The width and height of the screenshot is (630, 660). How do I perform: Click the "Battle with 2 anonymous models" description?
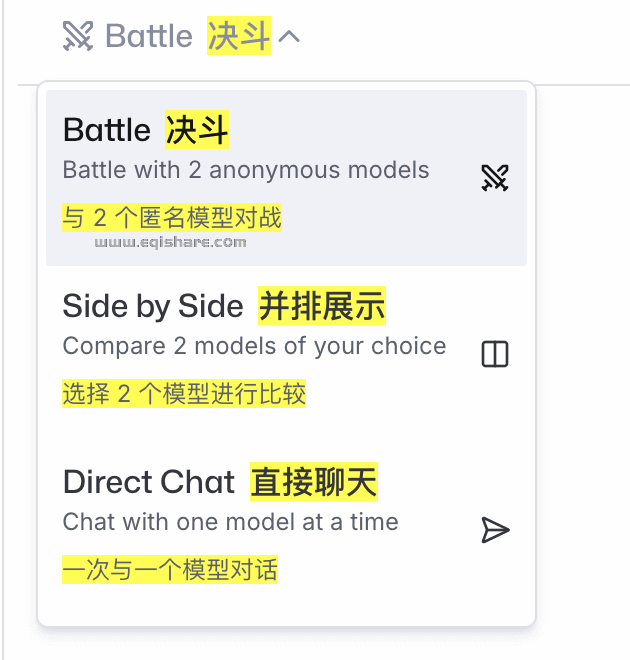click(245, 169)
